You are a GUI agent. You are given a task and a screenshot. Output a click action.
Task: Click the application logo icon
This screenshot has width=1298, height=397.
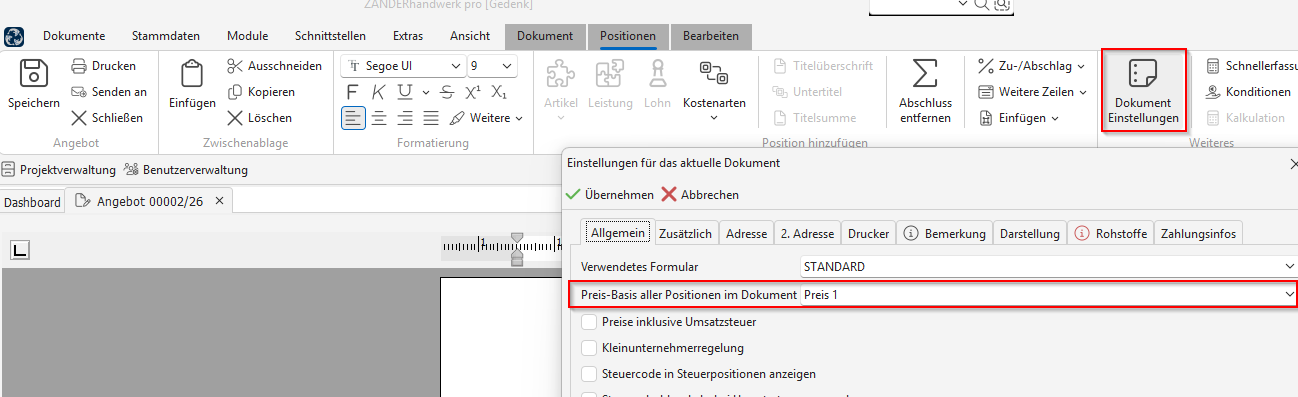point(15,37)
